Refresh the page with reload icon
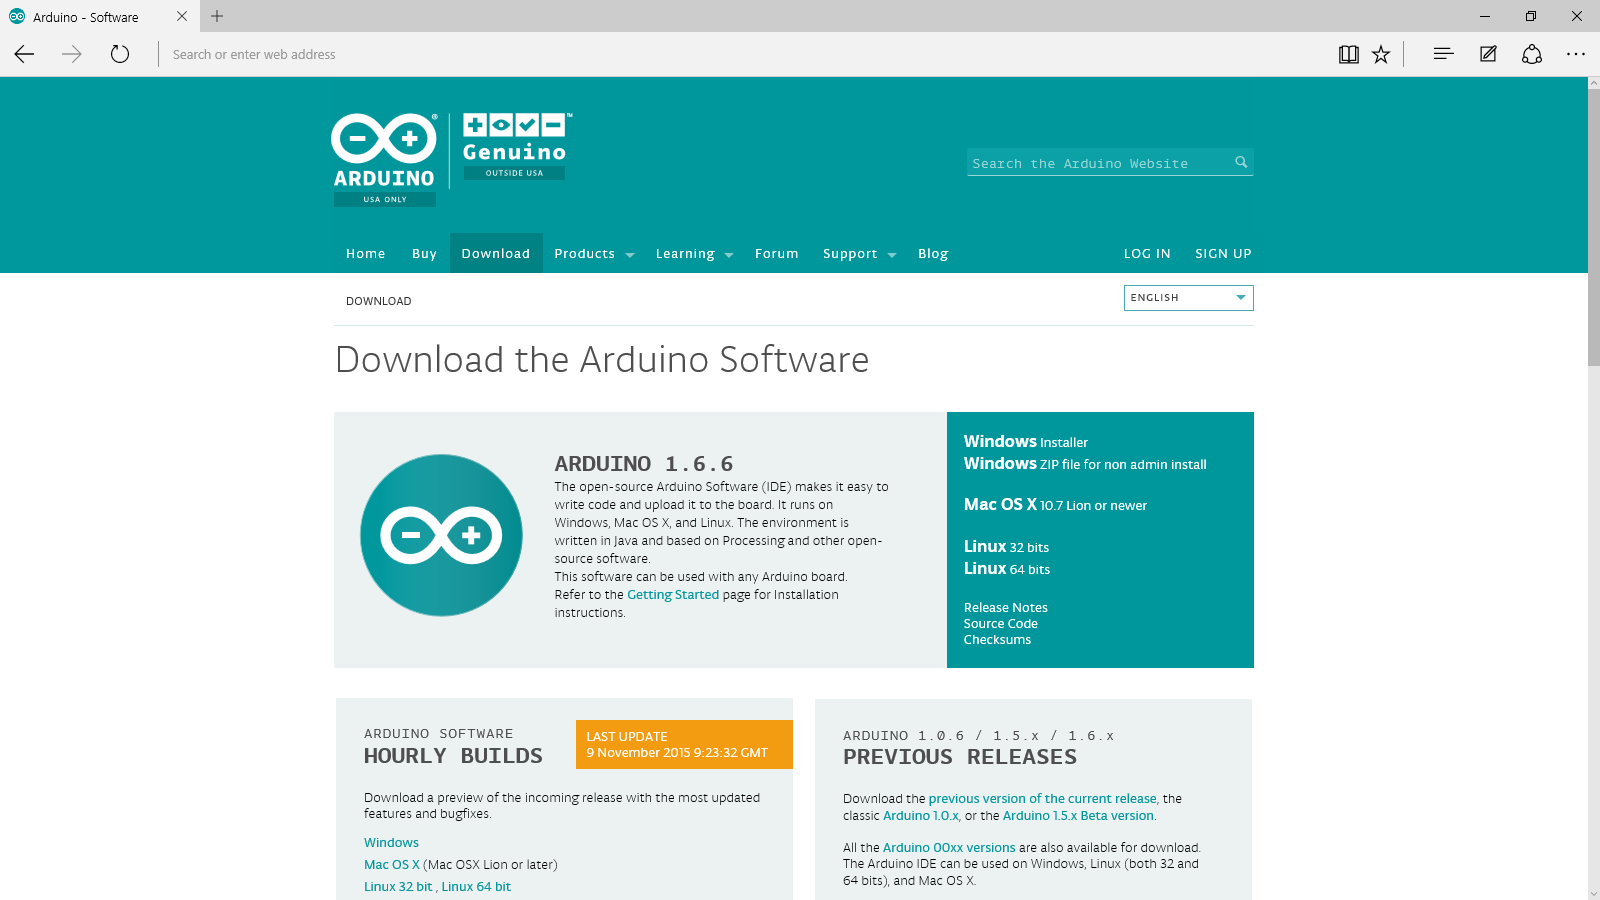This screenshot has width=1600, height=900. [x=120, y=54]
